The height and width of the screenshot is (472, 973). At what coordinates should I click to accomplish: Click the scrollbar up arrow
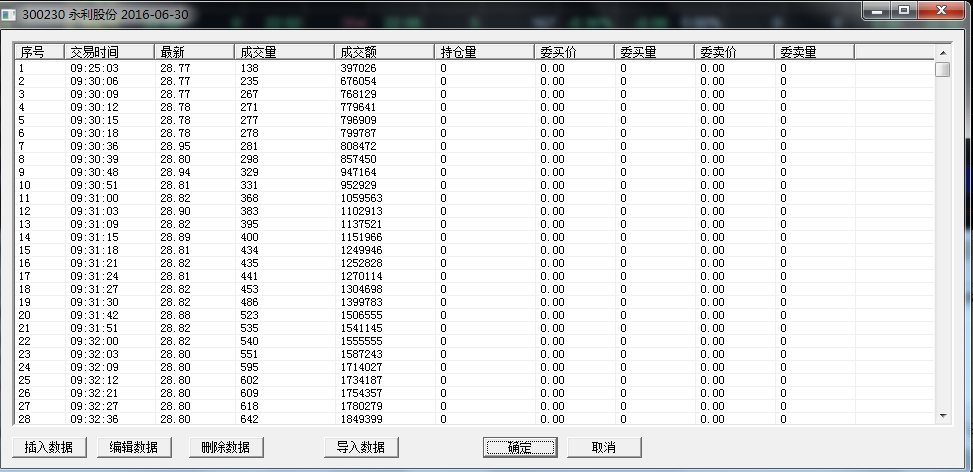[x=943, y=53]
